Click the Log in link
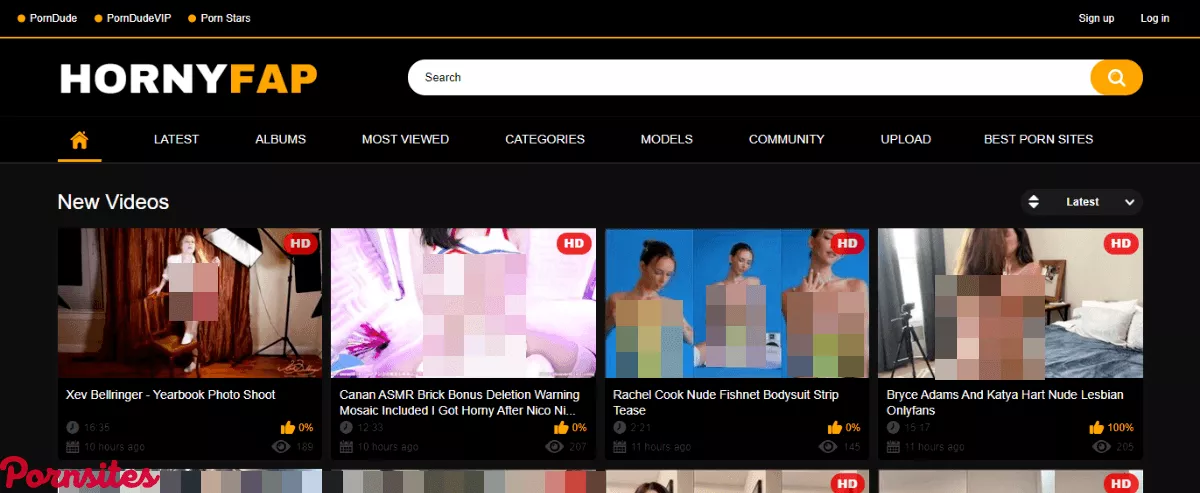The height and width of the screenshot is (493, 1200). pos(1154,18)
